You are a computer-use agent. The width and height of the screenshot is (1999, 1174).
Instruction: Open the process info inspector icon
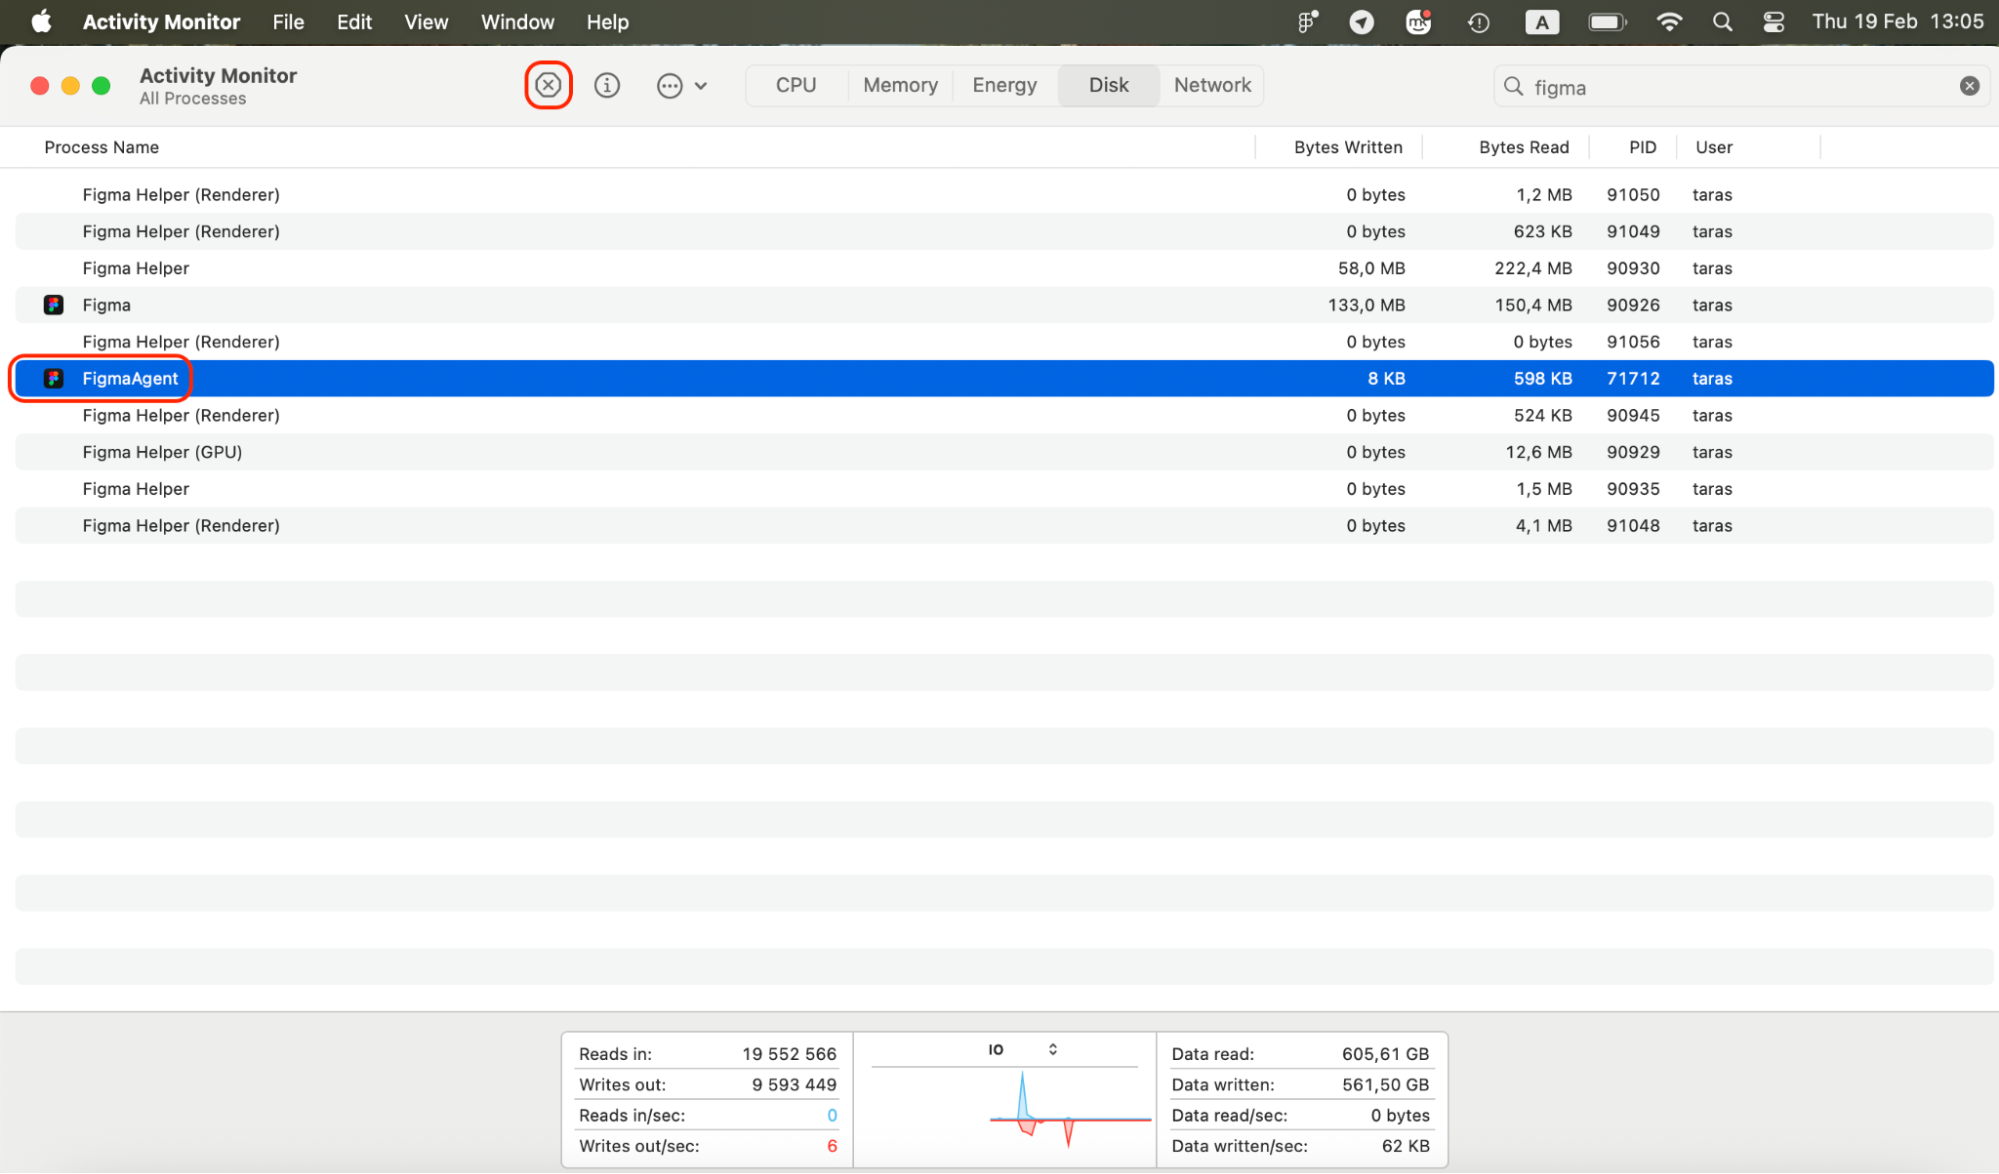click(607, 85)
